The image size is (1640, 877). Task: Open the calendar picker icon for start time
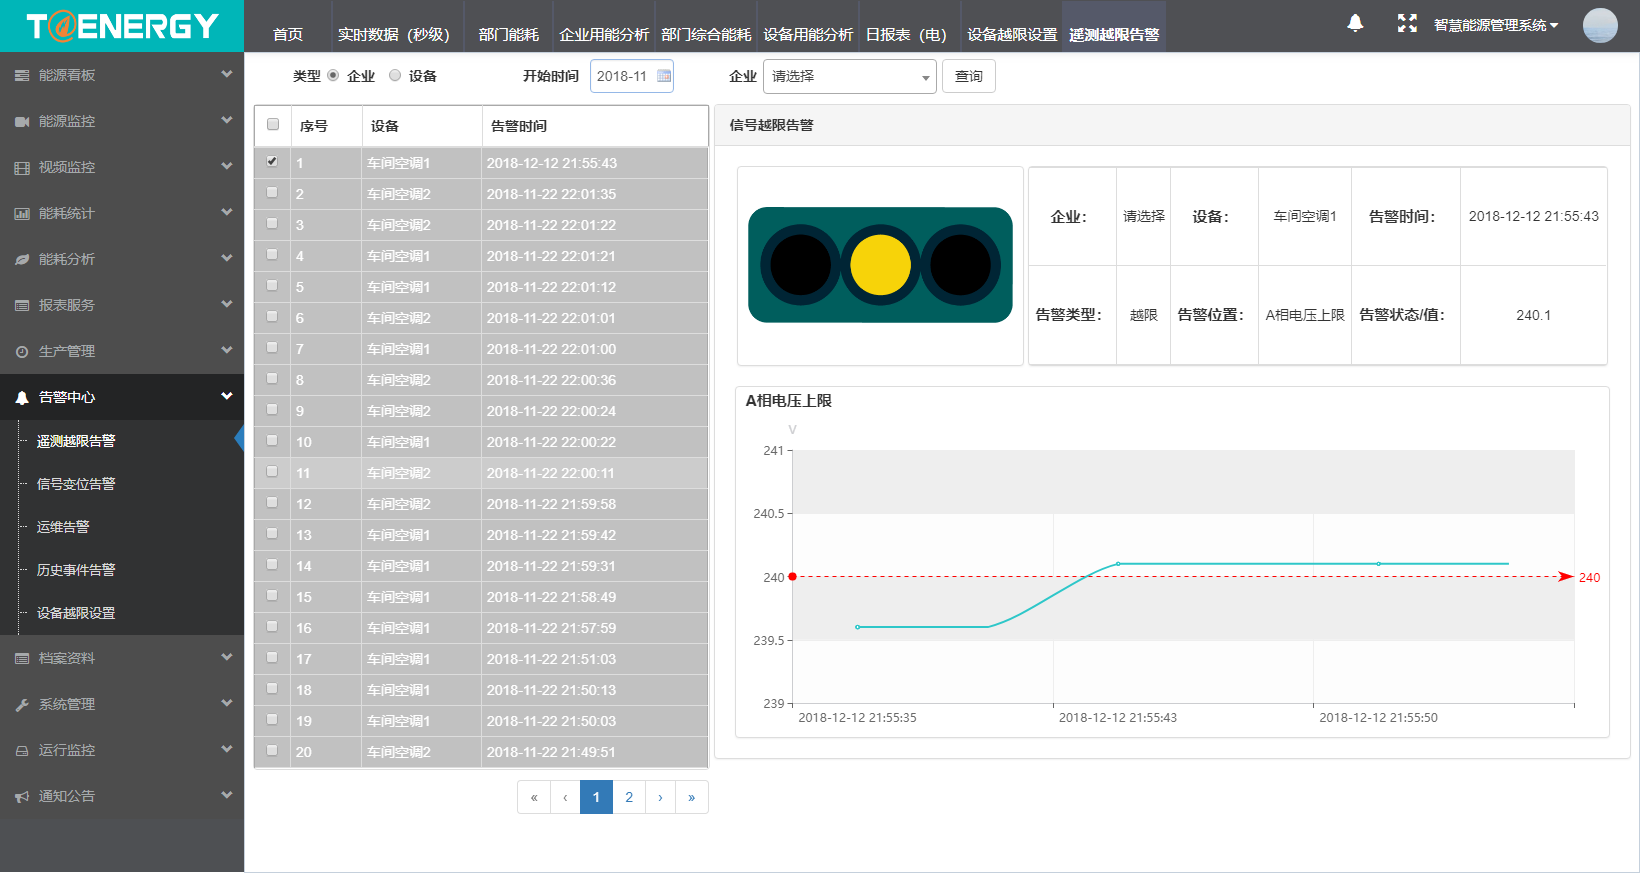pyautogui.click(x=664, y=76)
